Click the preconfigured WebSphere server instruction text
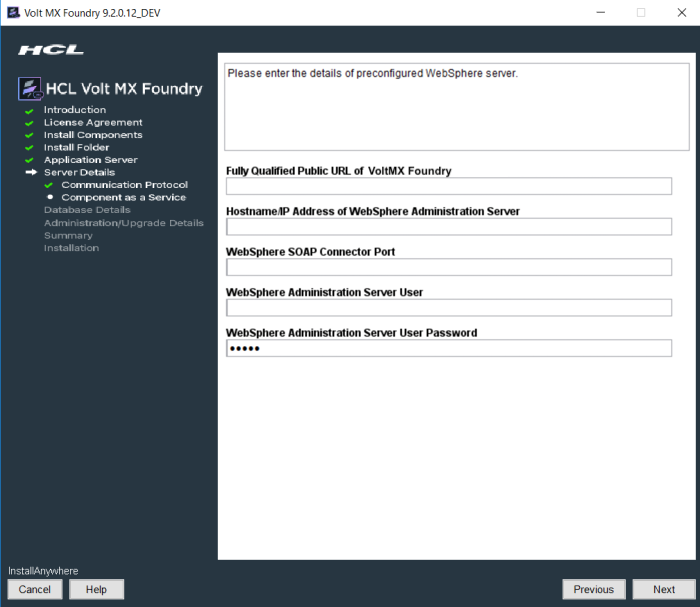This screenshot has height=607, width=700. point(373,73)
